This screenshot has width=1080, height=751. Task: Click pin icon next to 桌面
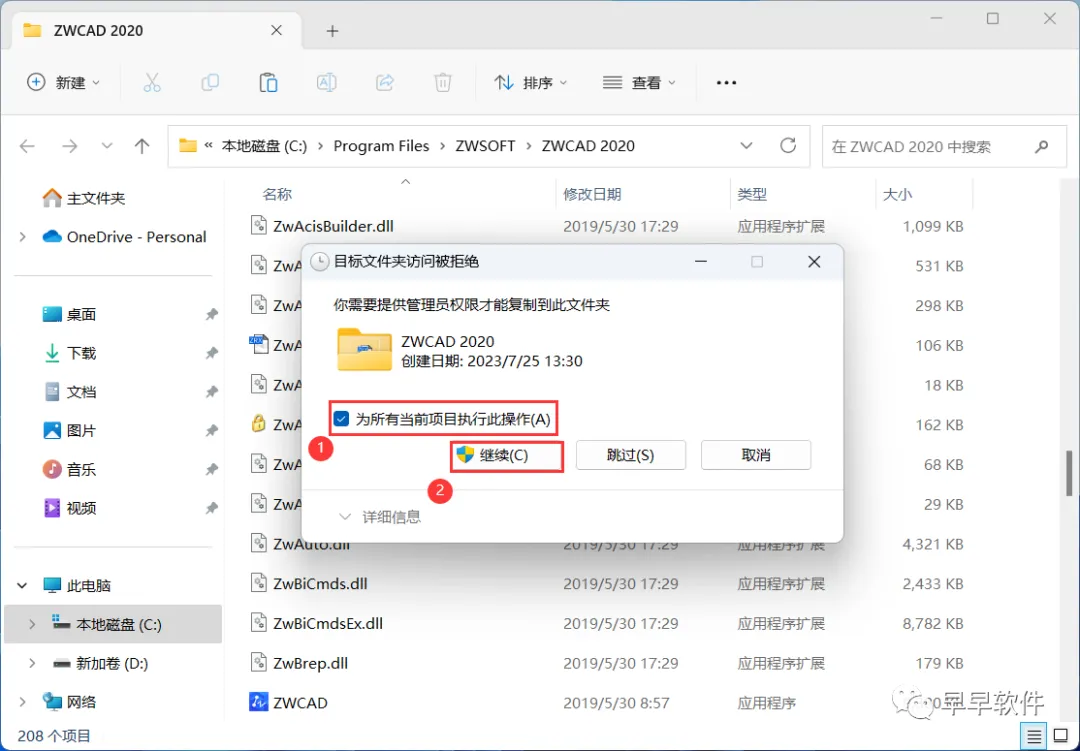tap(211, 314)
